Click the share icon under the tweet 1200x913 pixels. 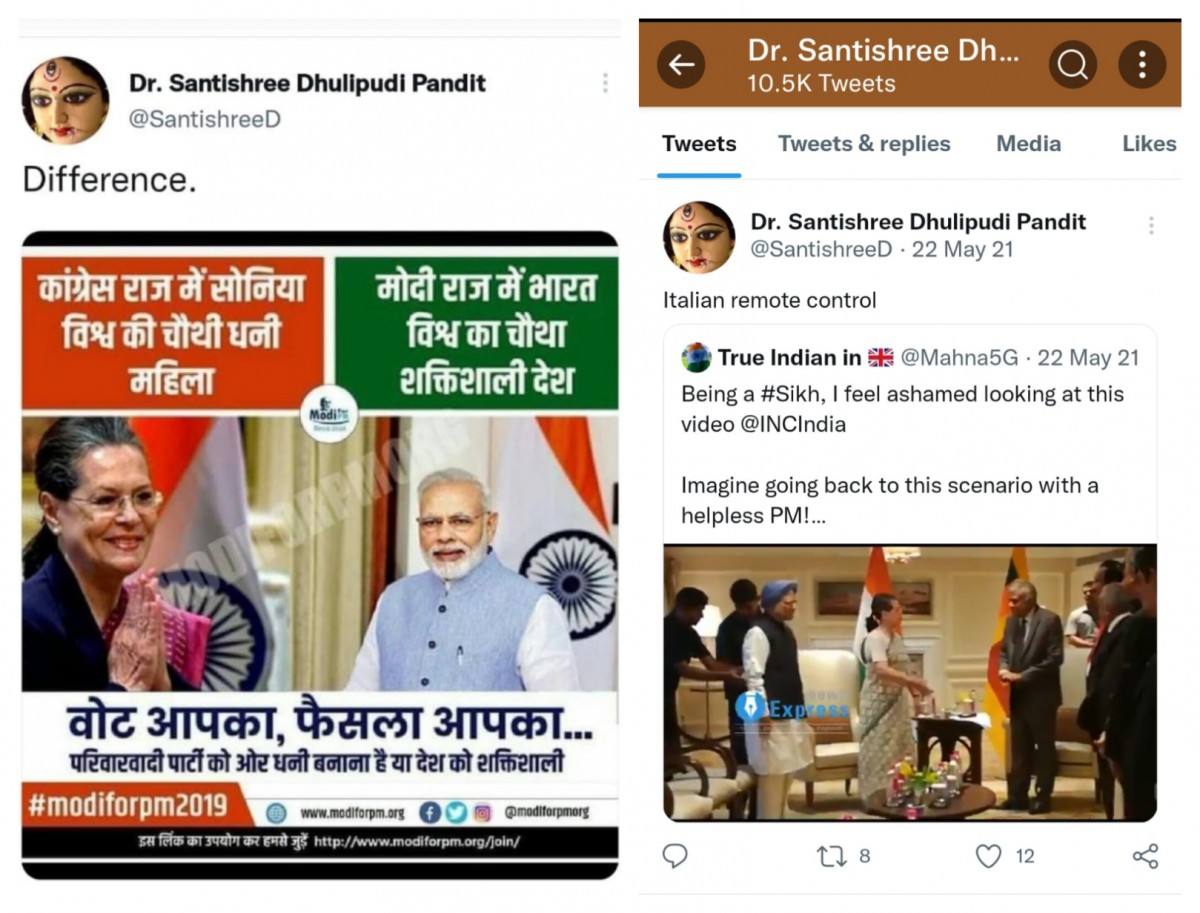click(x=1145, y=856)
